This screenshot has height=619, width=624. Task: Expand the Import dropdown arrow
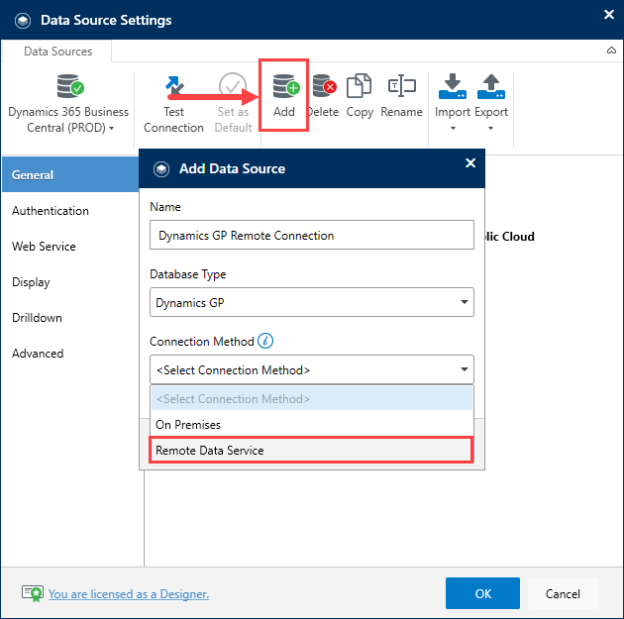coord(452,128)
